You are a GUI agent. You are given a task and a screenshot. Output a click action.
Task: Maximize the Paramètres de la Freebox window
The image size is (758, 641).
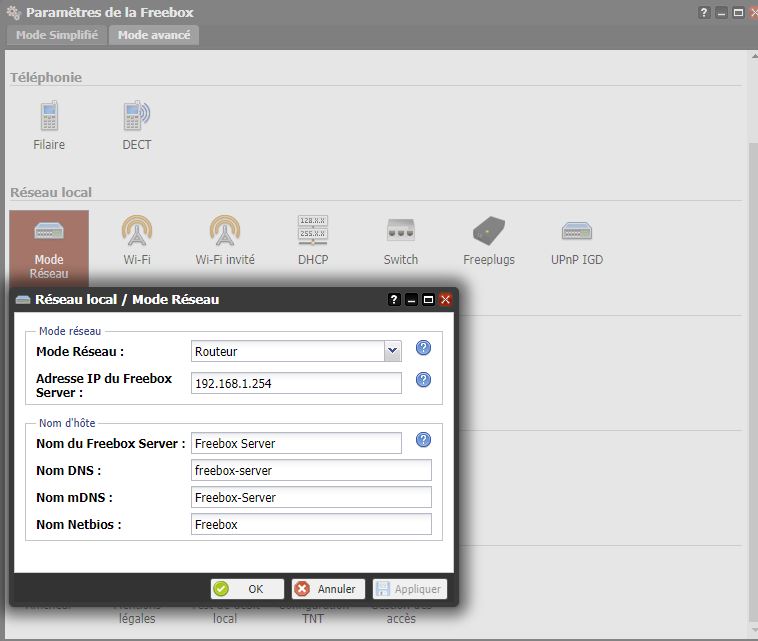point(738,13)
